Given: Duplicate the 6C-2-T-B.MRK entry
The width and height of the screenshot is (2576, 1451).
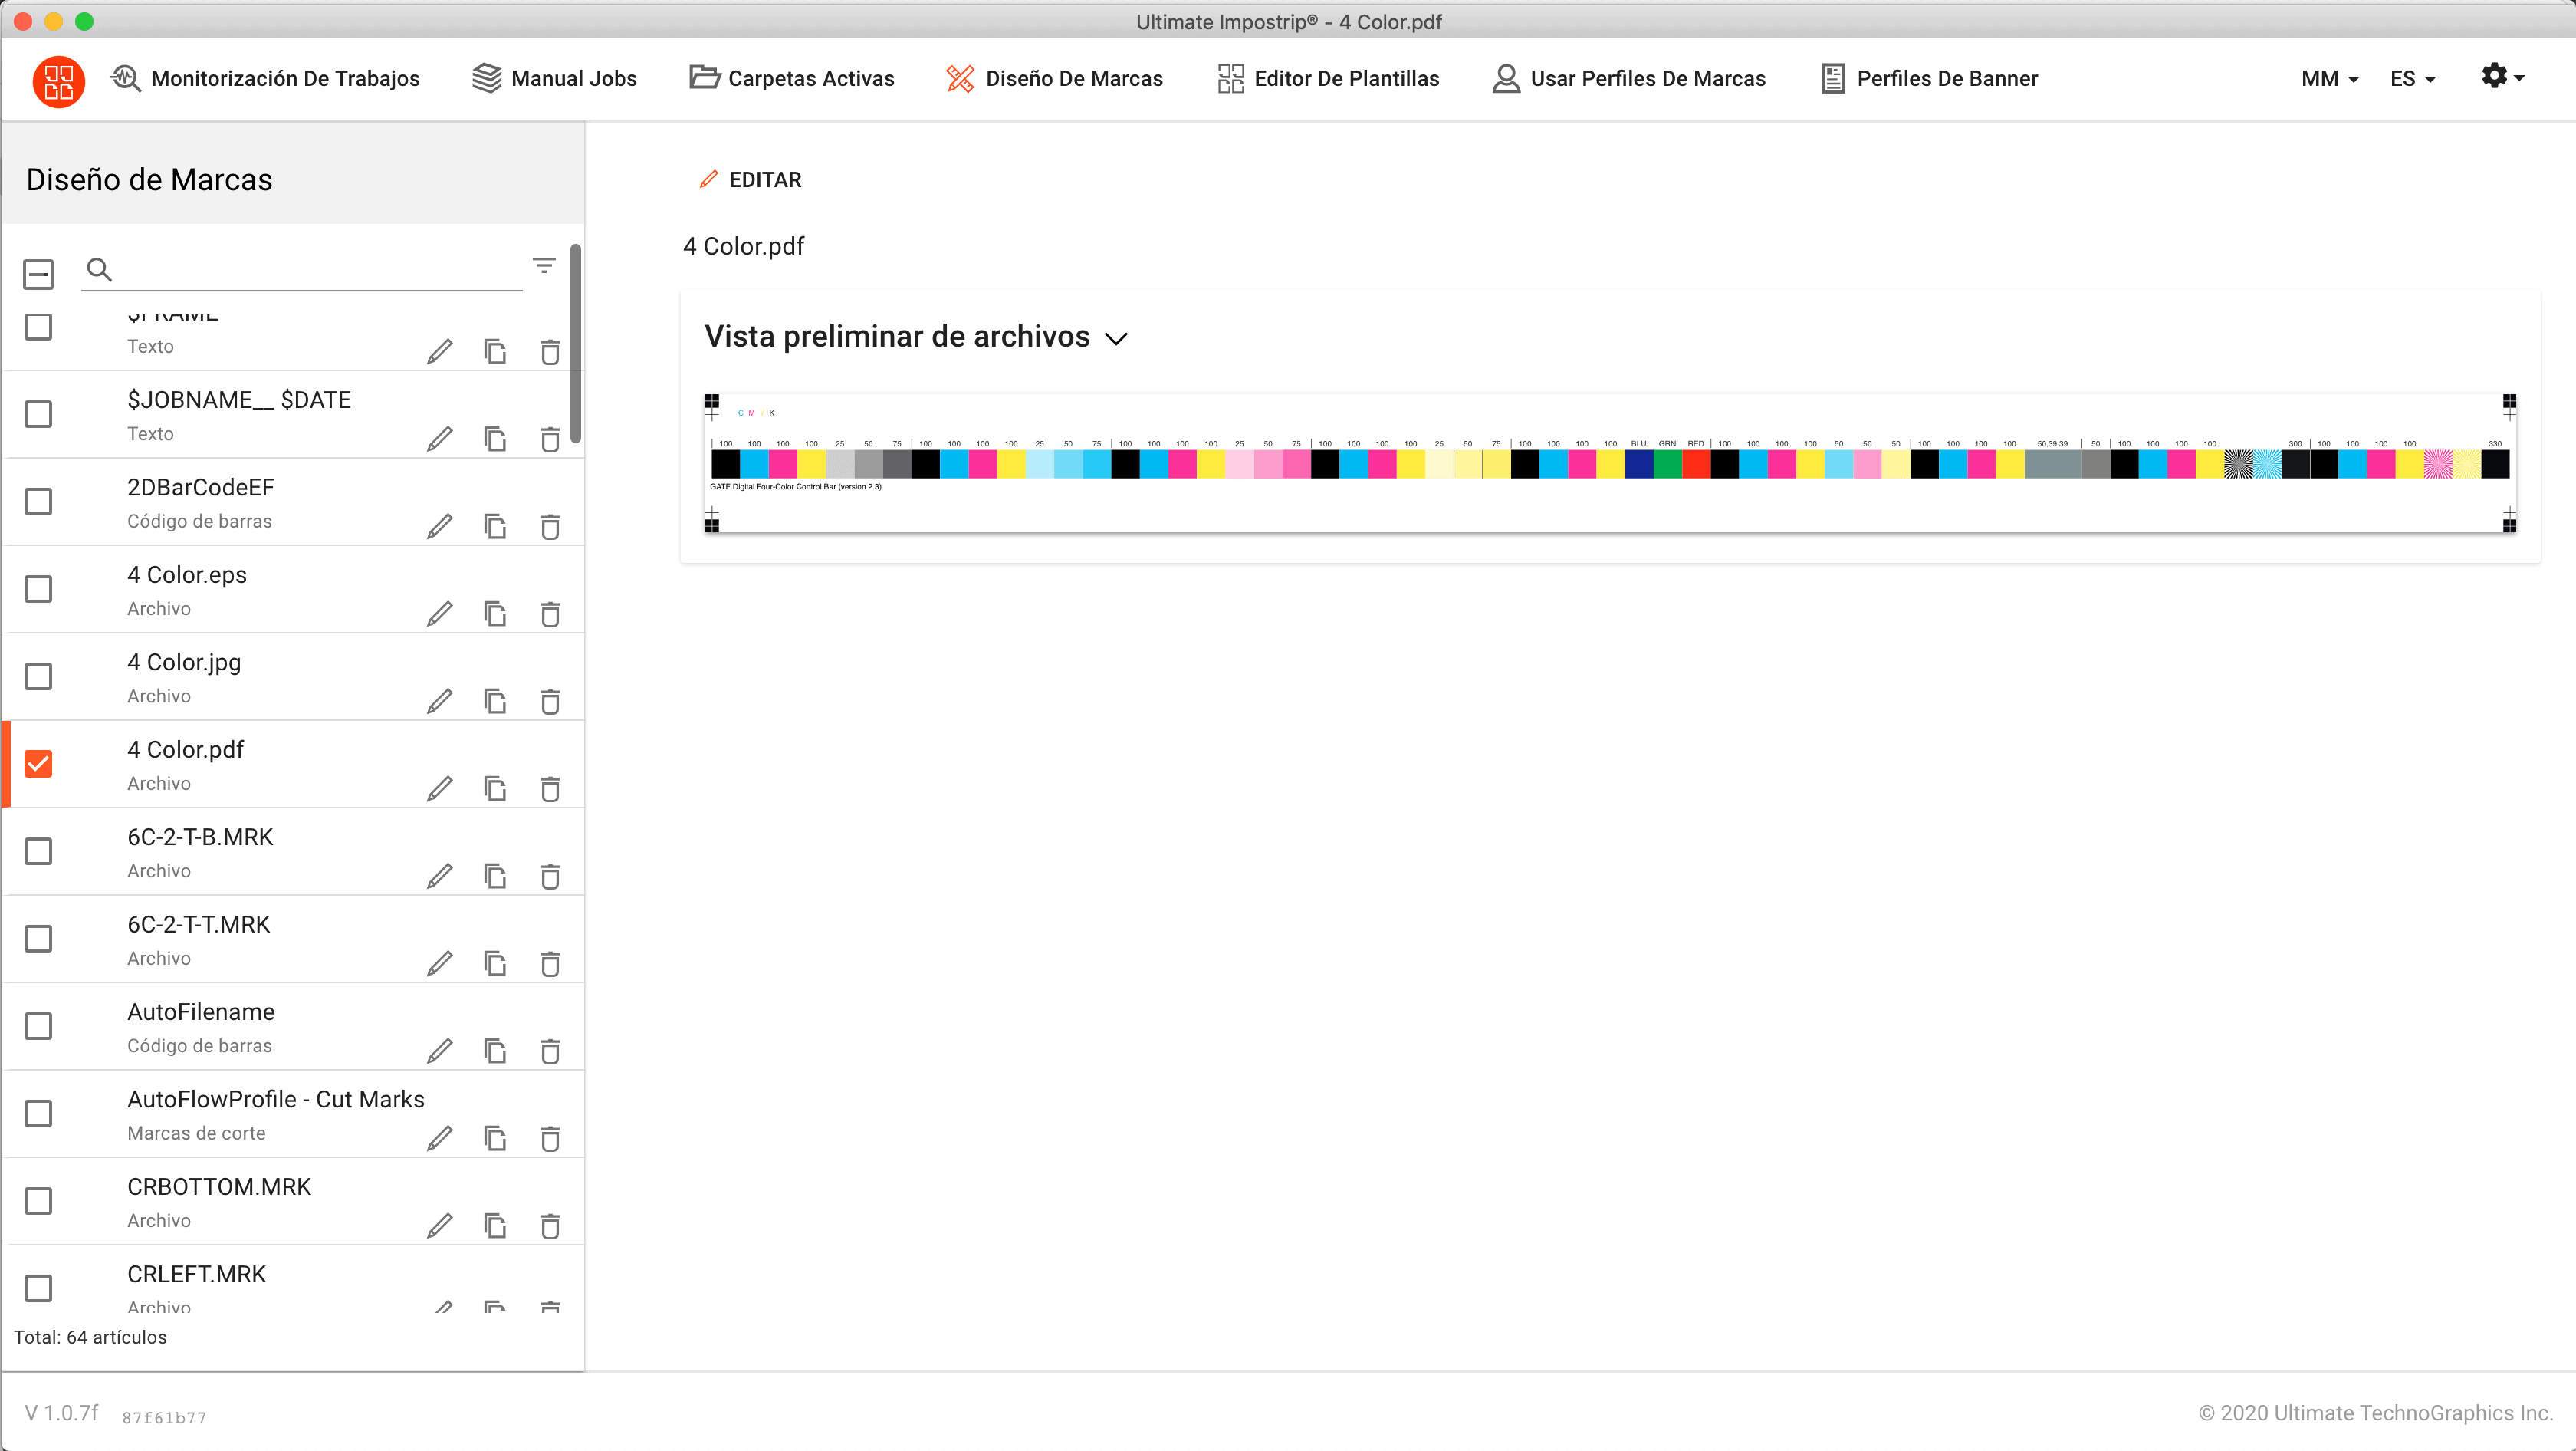Looking at the screenshot, I should (495, 877).
